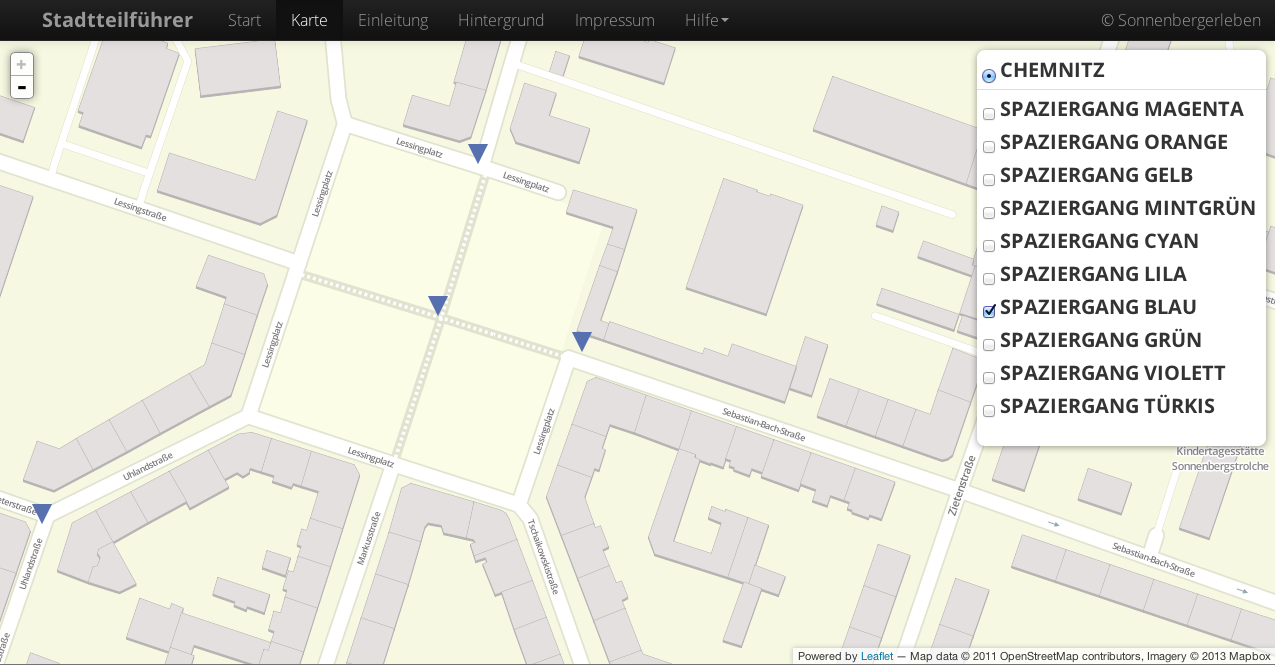Open the Hintergrund nav item
This screenshot has width=1275, height=665.
[x=501, y=20]
